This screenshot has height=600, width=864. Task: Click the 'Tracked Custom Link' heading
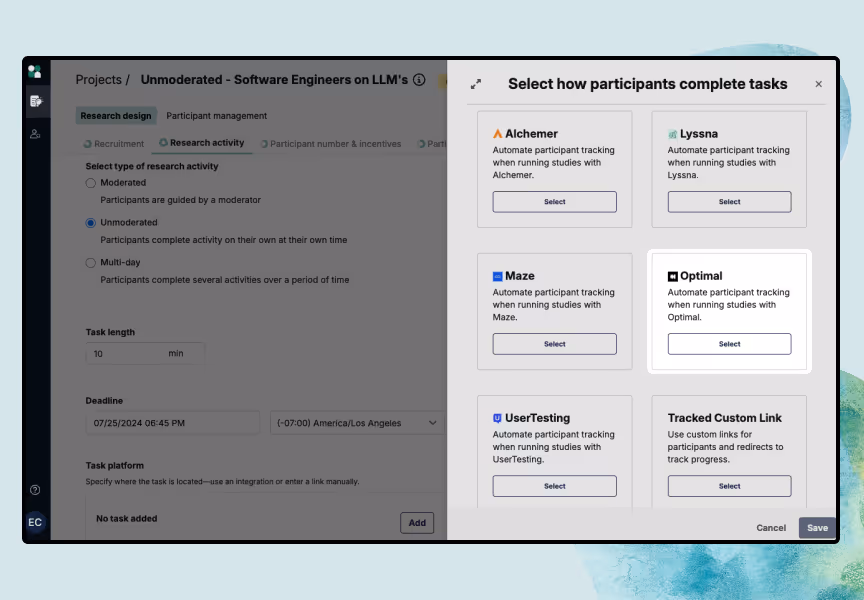click(x=725, y=418)
